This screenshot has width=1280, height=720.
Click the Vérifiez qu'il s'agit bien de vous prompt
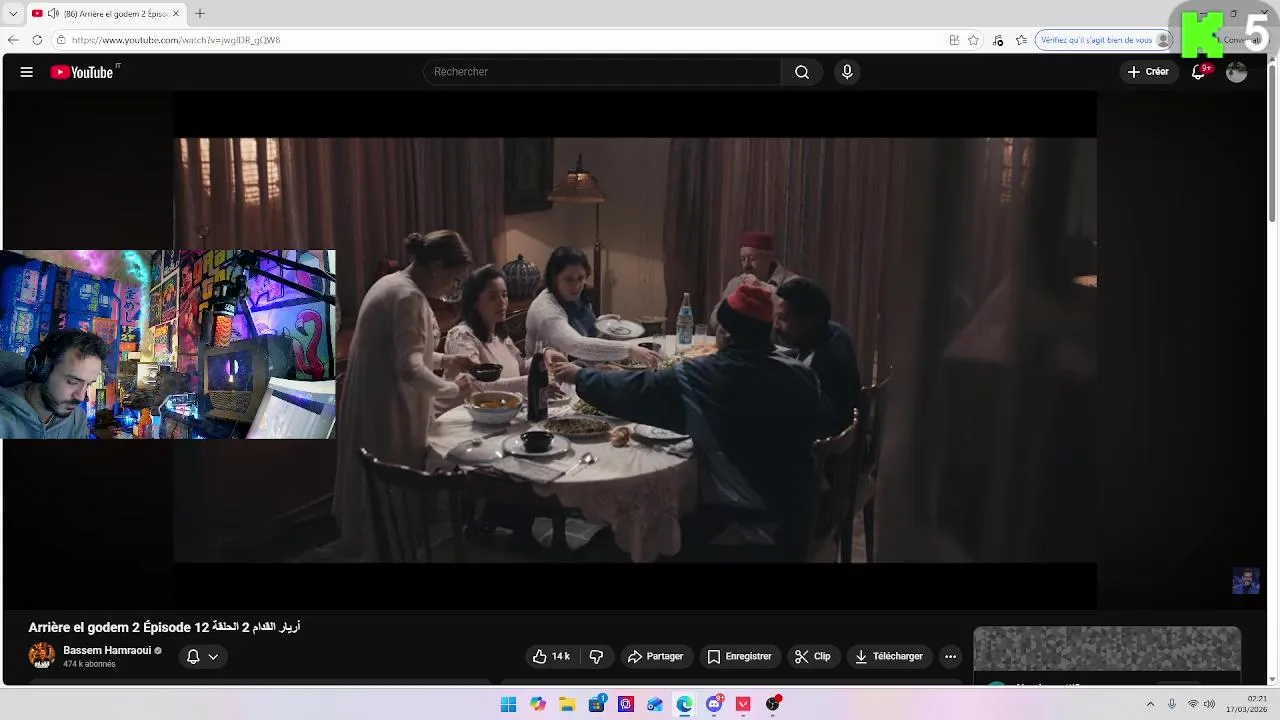pyautogui.click(x=1104, y=40)
